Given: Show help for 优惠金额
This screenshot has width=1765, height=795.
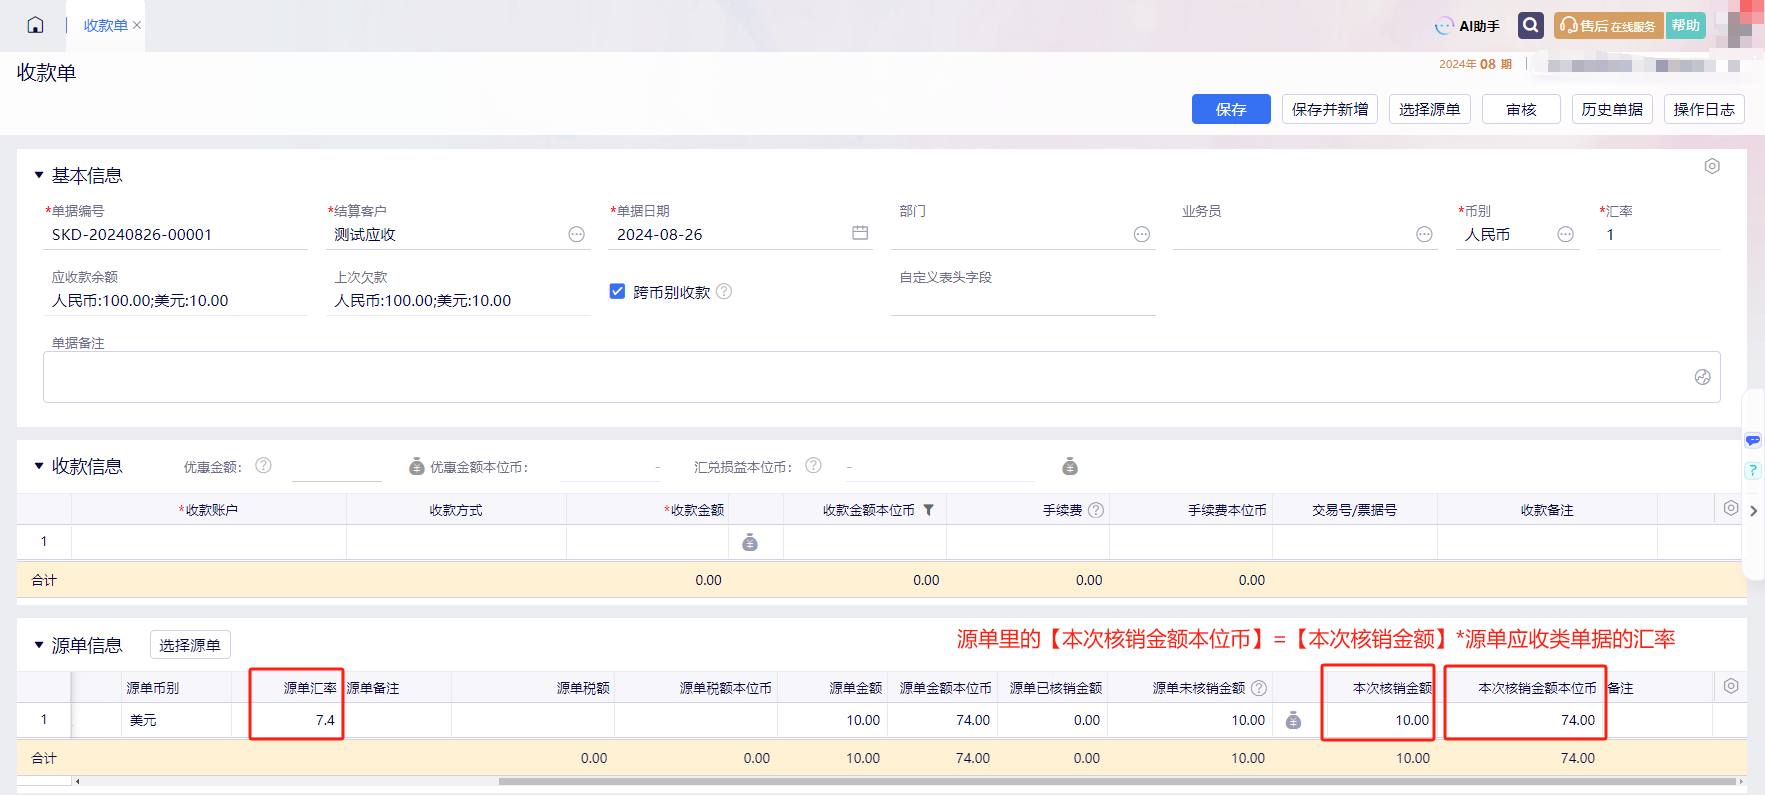Looking at the screenshot, I should tap(263, 465).
